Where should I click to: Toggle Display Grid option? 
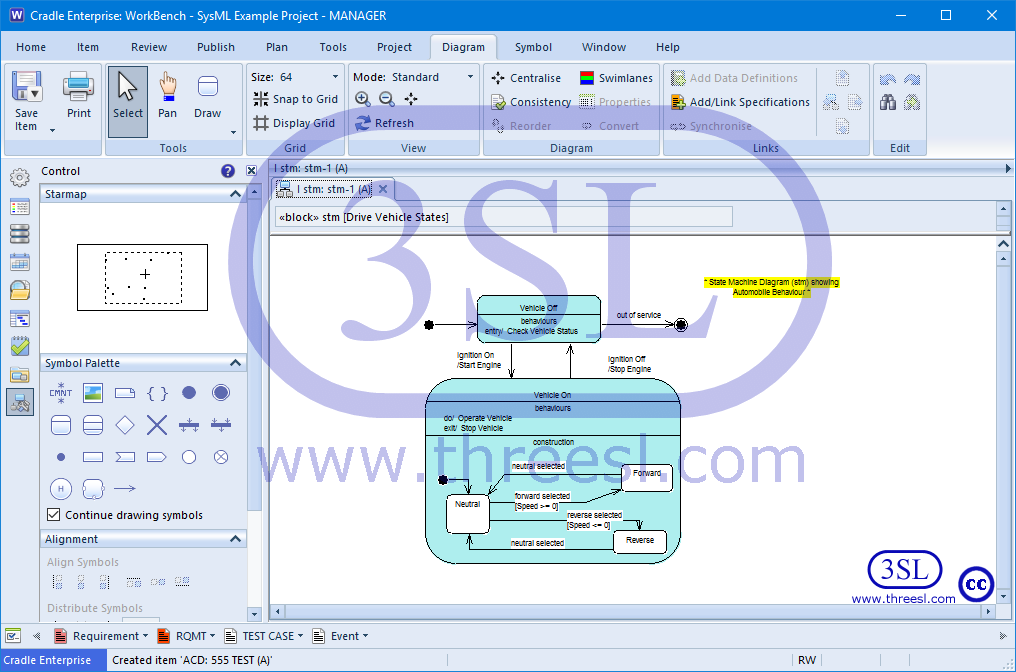(294, 123)
